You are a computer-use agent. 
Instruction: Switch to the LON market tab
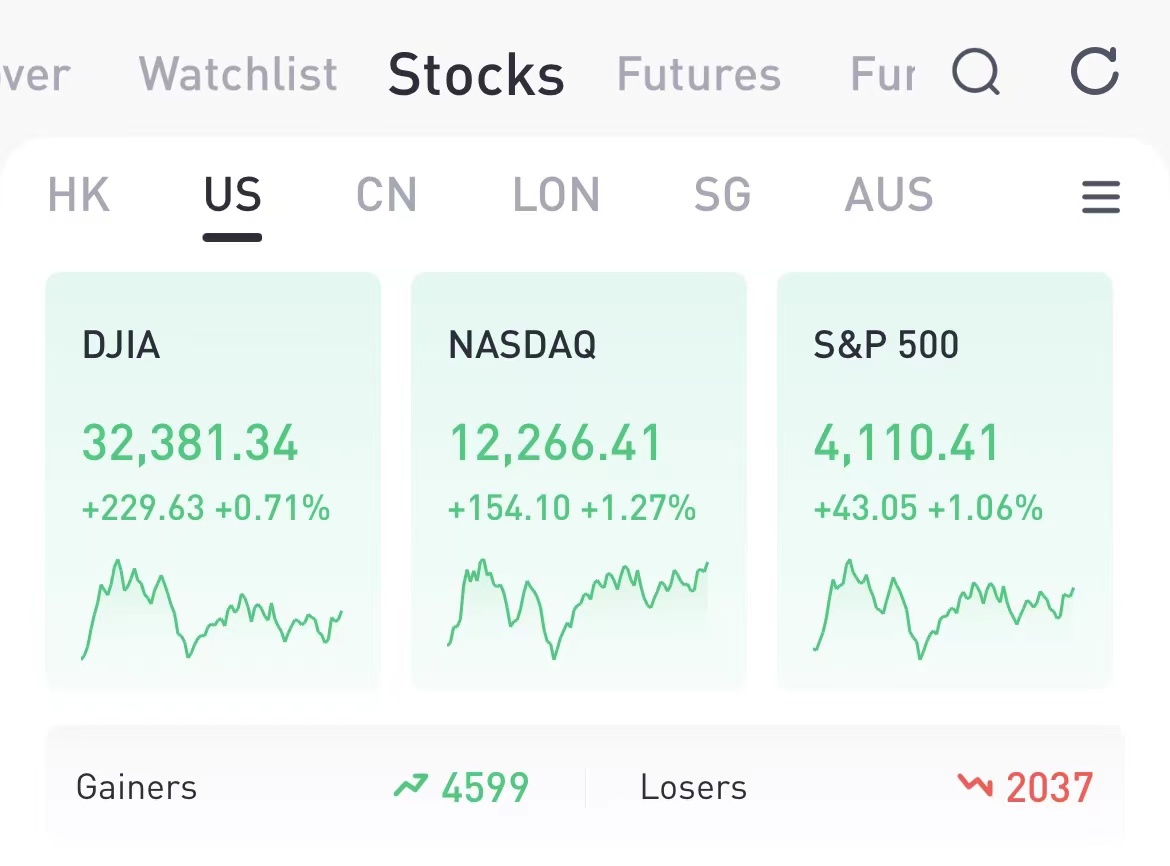(x=556, y=195)
